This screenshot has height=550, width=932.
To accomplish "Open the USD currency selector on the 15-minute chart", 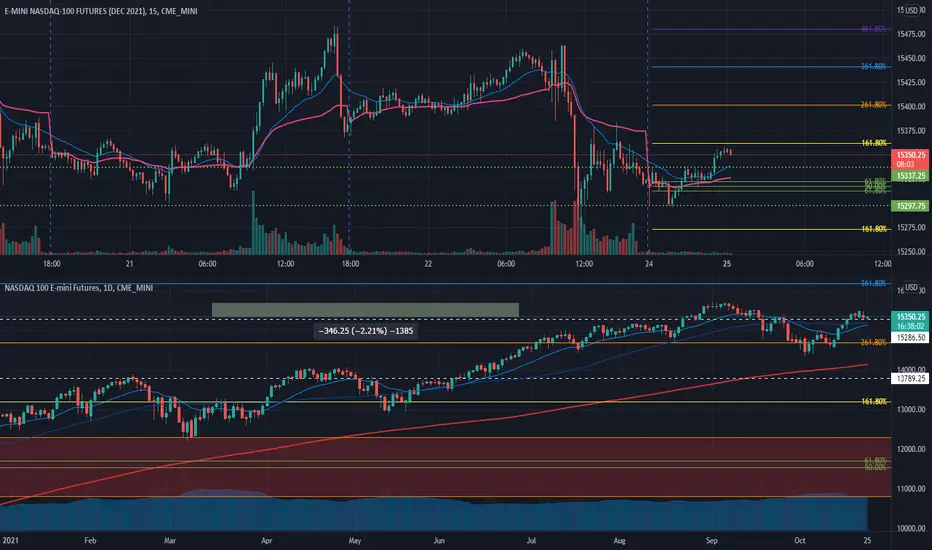I will pyautogui.click(x=911, y=10).
